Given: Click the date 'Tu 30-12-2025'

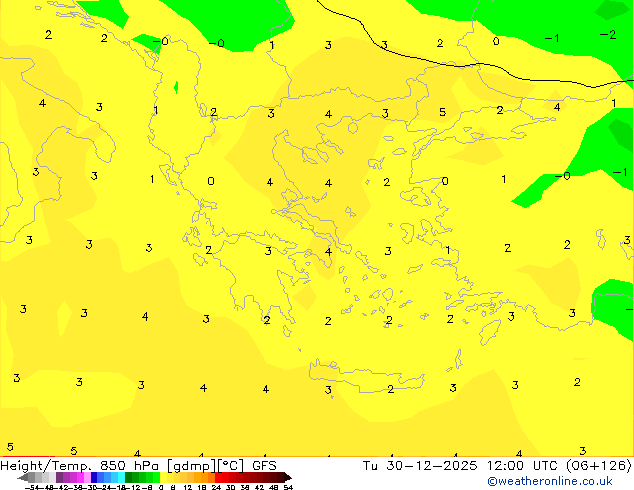Looking at the screenshot, I should (420, 466).
